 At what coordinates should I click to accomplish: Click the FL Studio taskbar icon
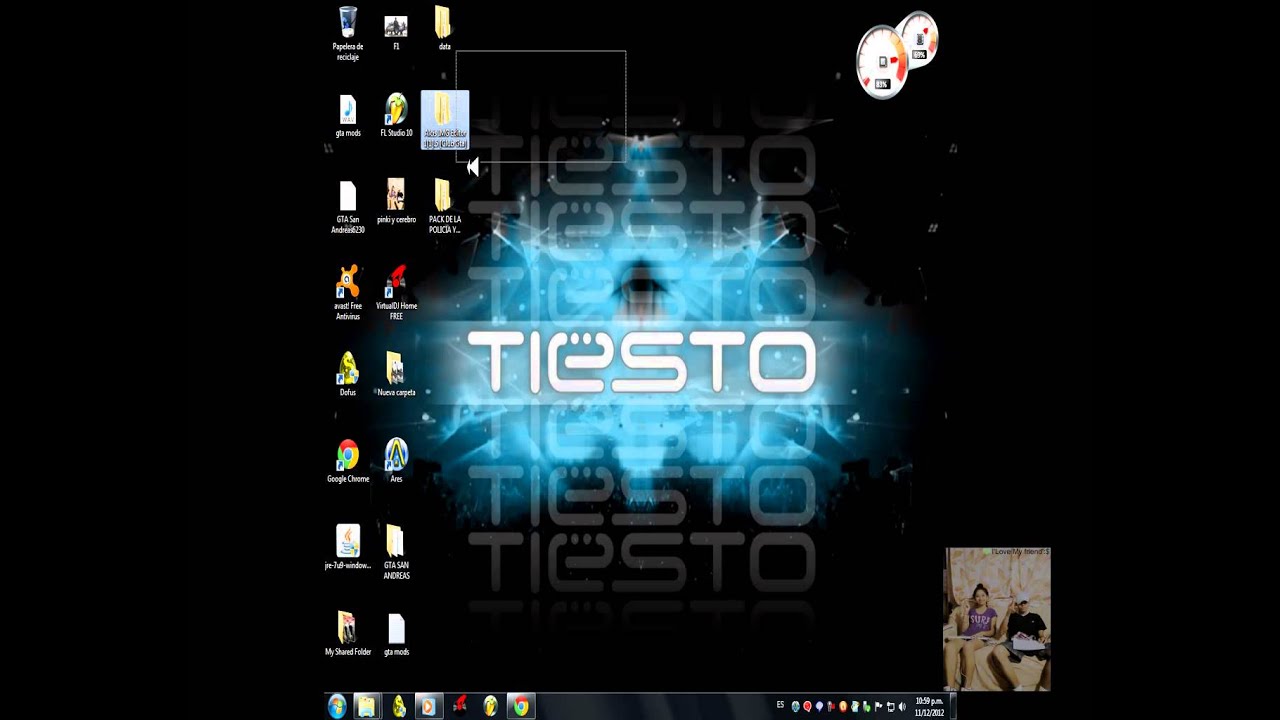(x=490, y=706)
